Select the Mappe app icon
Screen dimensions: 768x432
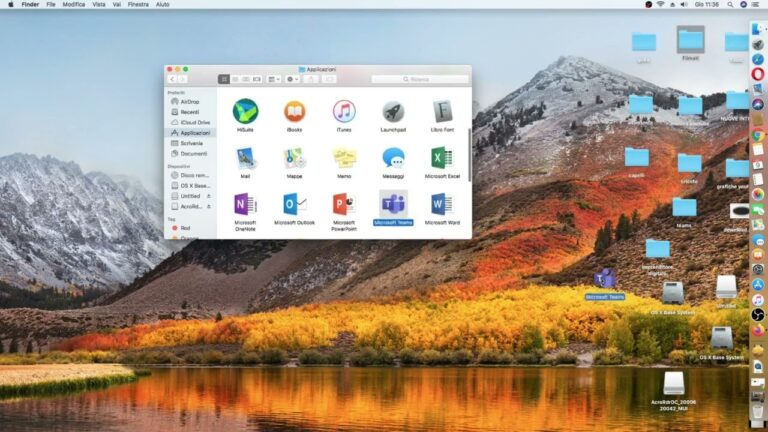tap(294, 158)
